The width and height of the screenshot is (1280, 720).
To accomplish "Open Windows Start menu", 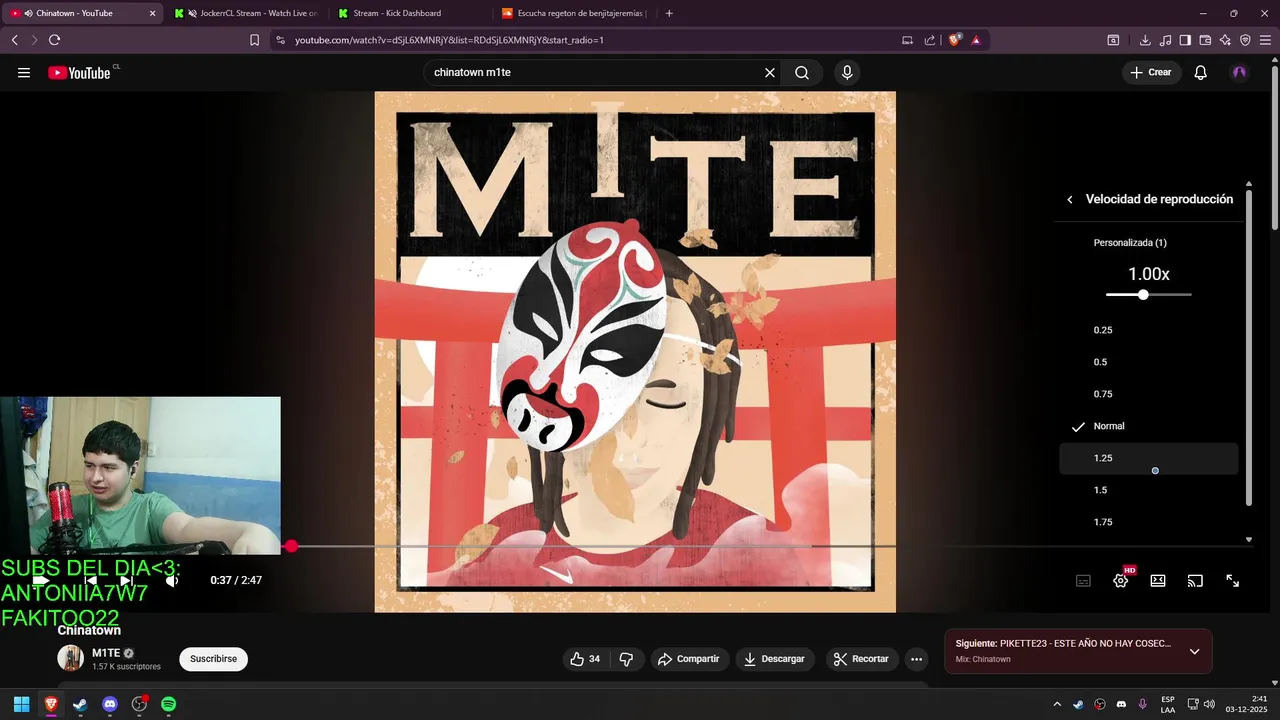I will coord(21,704).
